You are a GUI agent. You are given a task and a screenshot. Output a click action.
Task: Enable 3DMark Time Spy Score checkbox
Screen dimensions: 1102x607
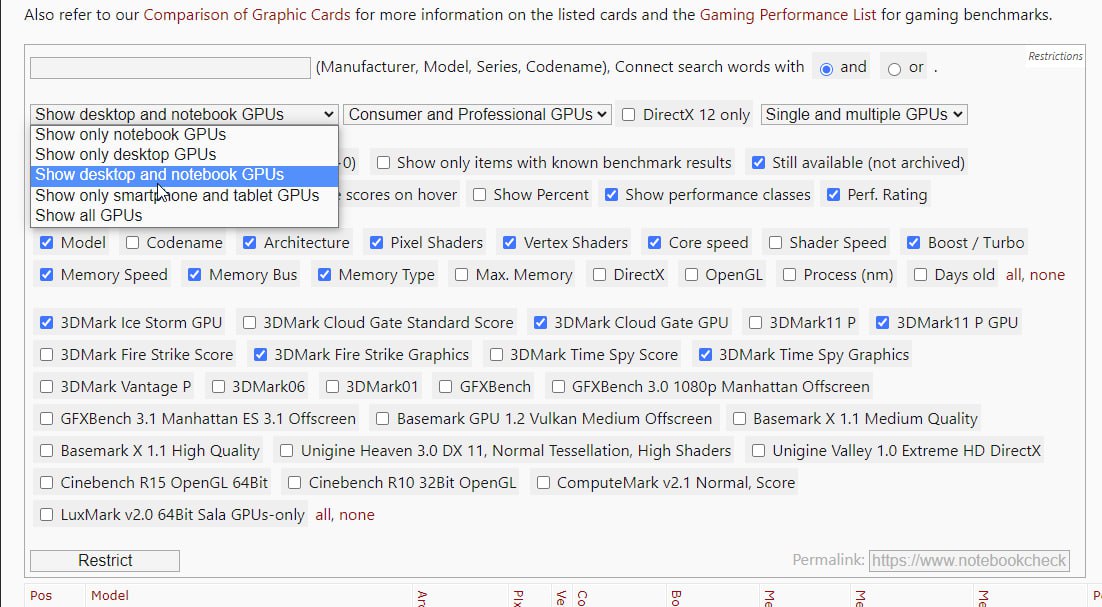497,355
